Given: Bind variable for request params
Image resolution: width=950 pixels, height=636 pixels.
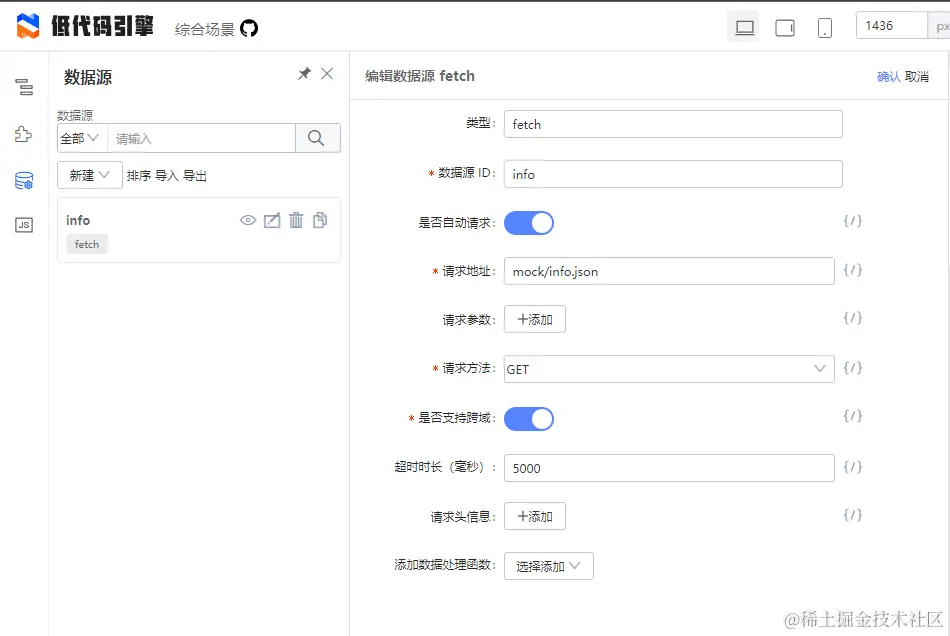Looking at the screenshot, I should [852, 318].
